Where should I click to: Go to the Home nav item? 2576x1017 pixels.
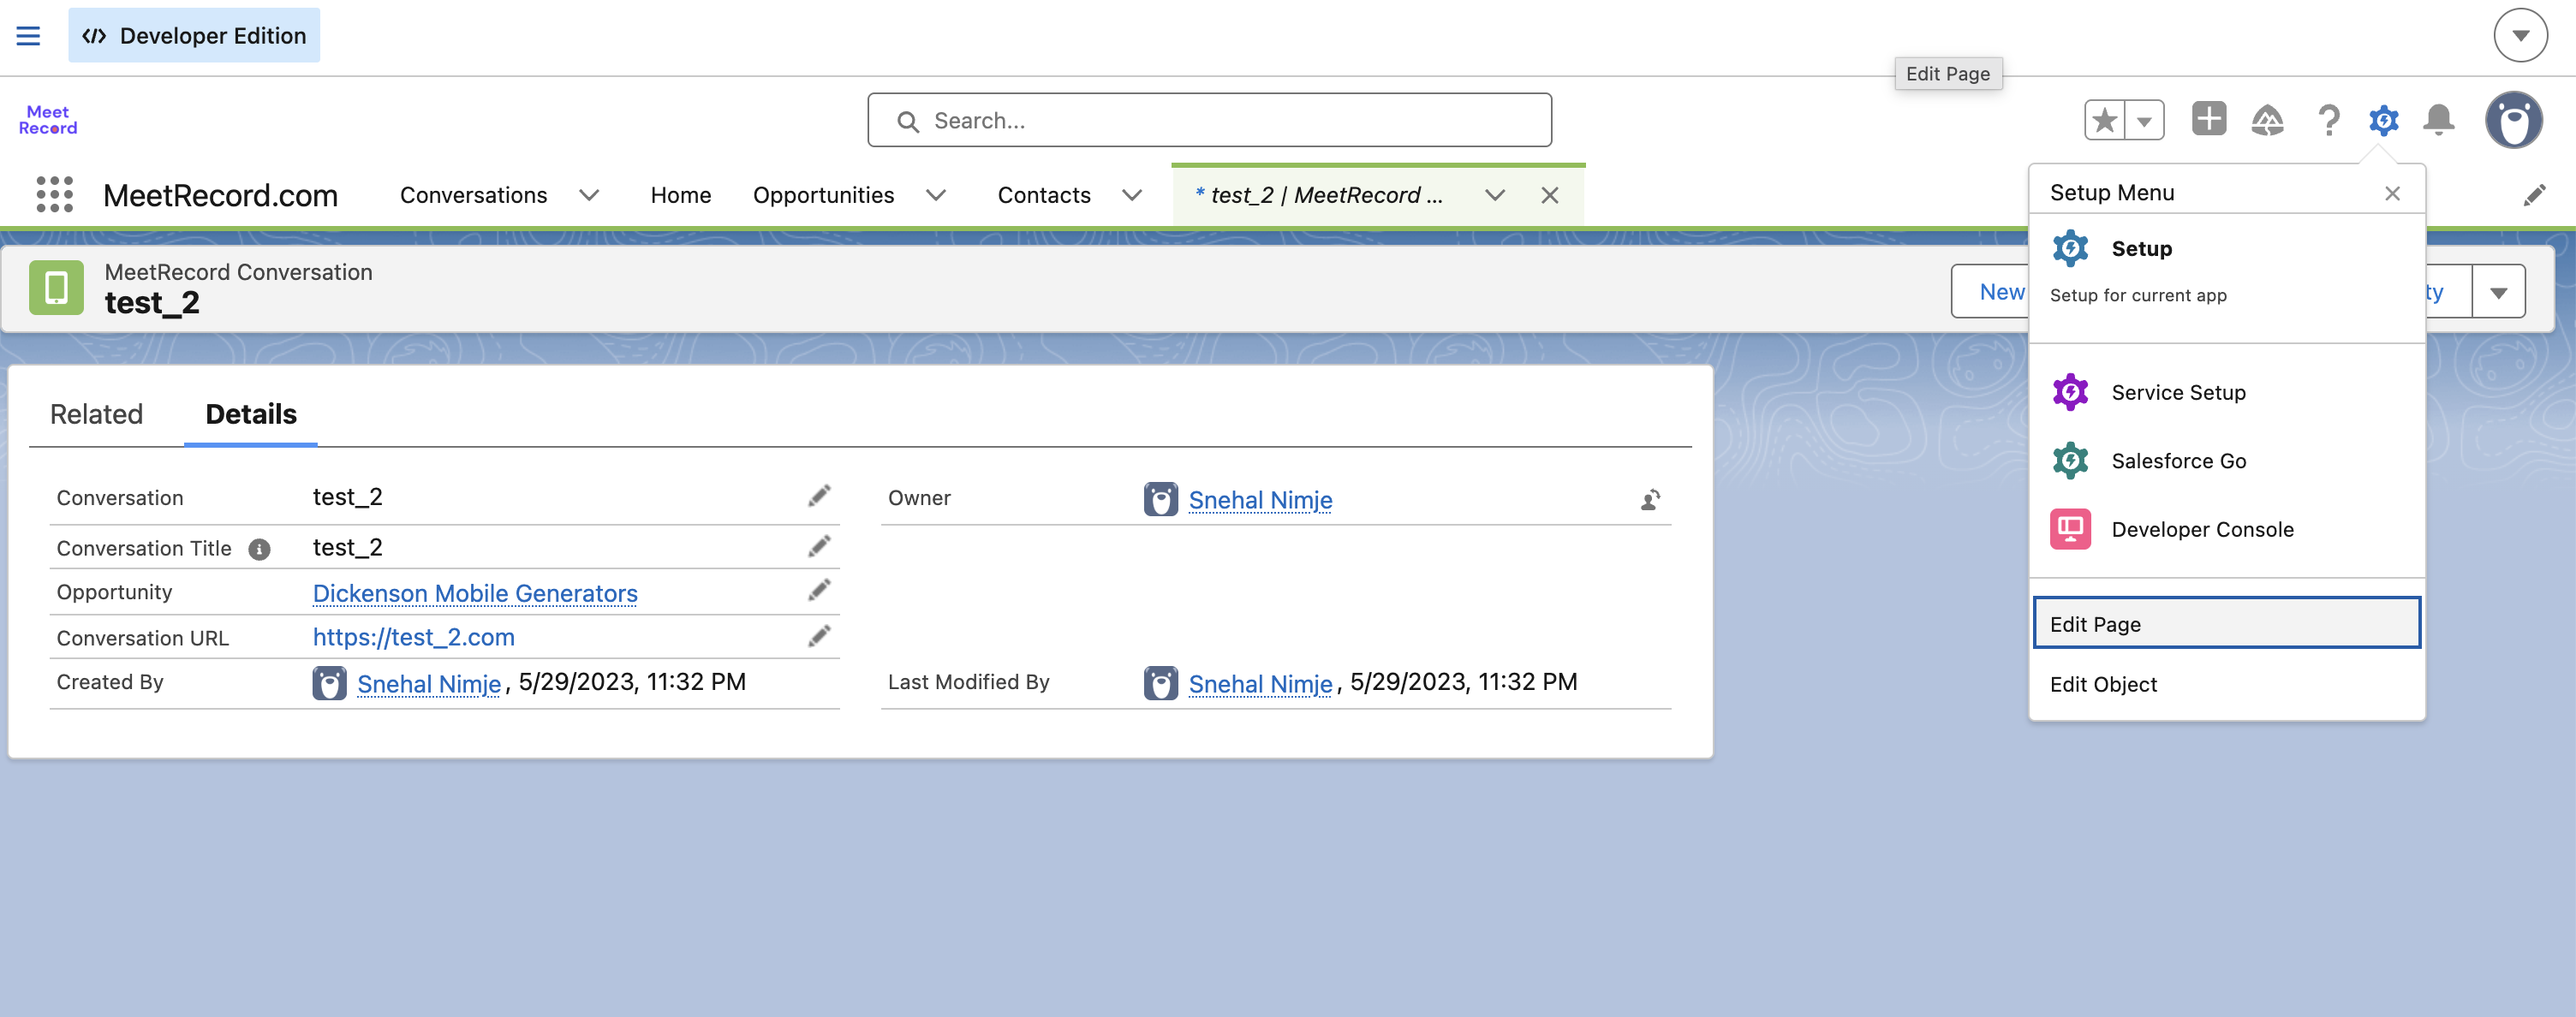click(x=680, y=195)
